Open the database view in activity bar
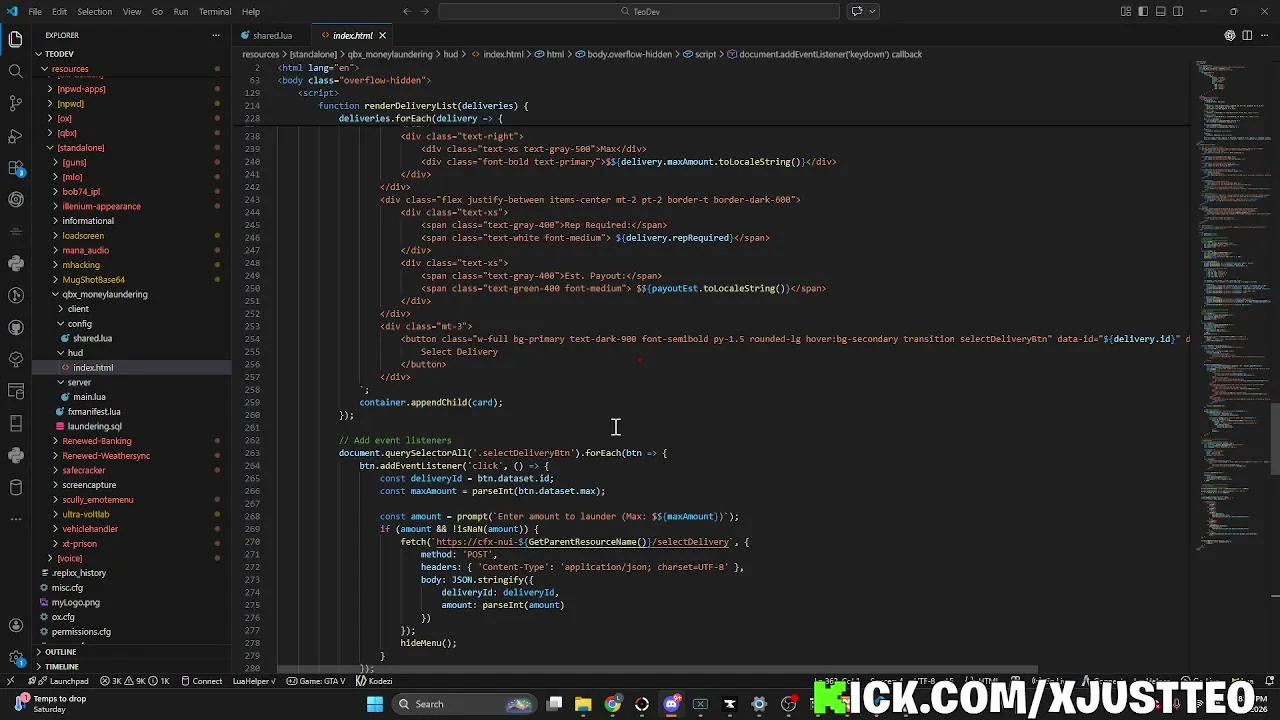 pyautogui.click(x=15, y=487)
